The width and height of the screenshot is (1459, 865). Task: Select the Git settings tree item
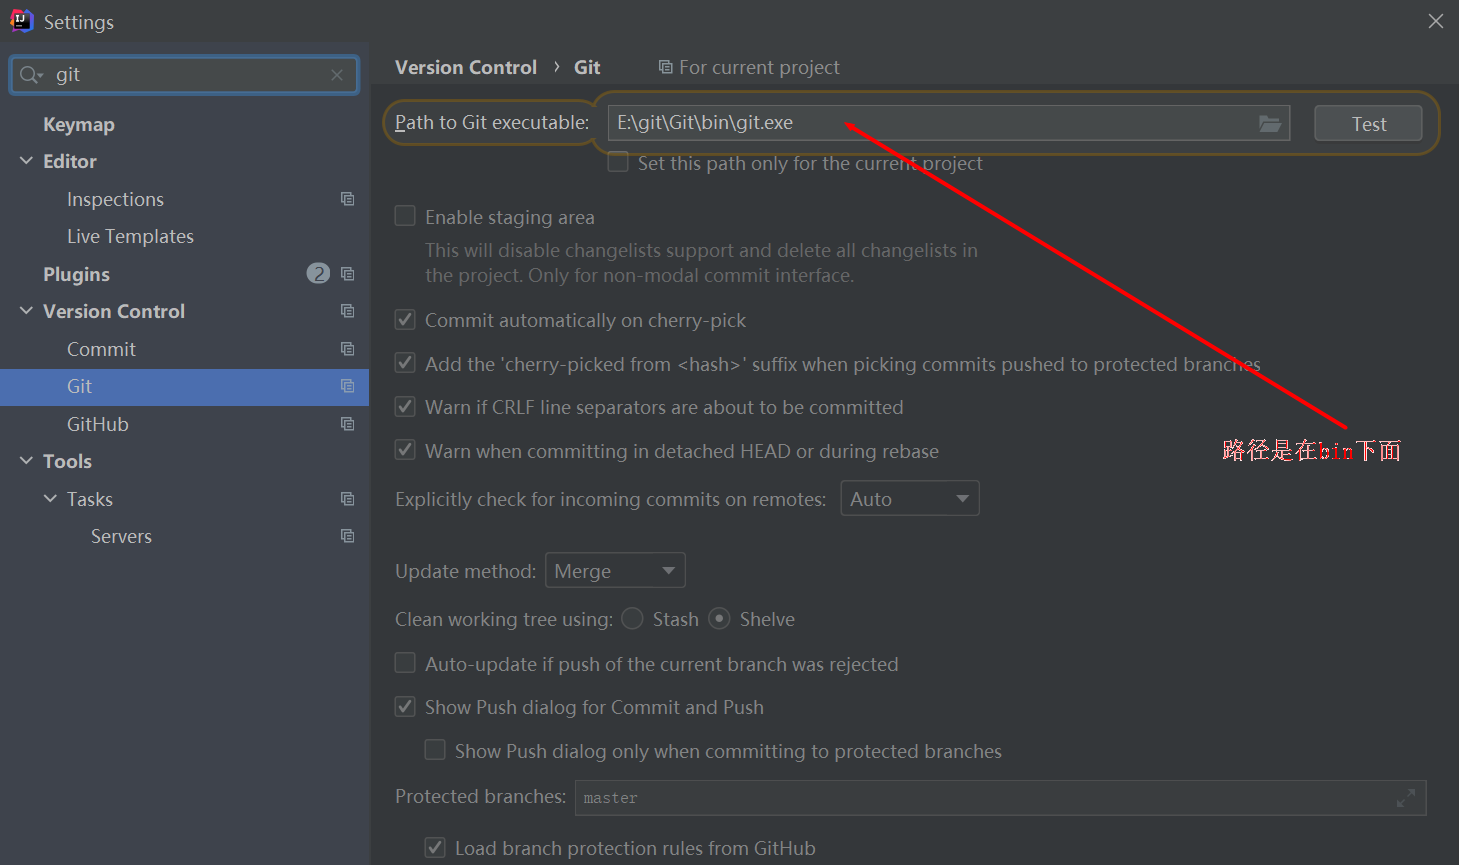coord(184,386)
